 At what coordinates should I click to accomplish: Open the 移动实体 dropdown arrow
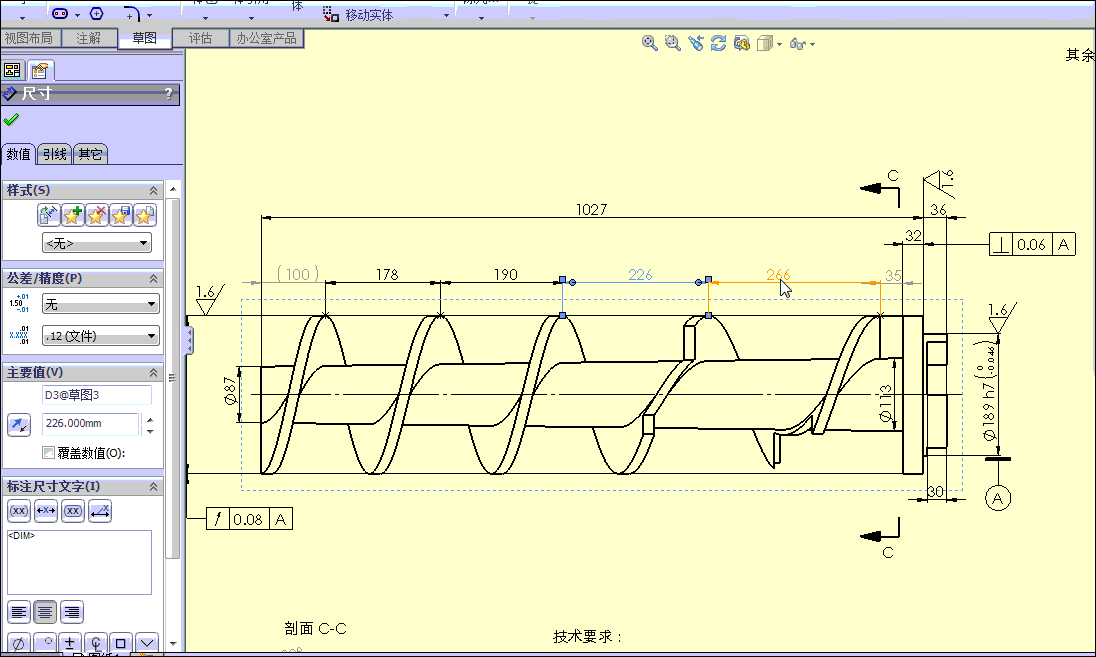[446, 15]
